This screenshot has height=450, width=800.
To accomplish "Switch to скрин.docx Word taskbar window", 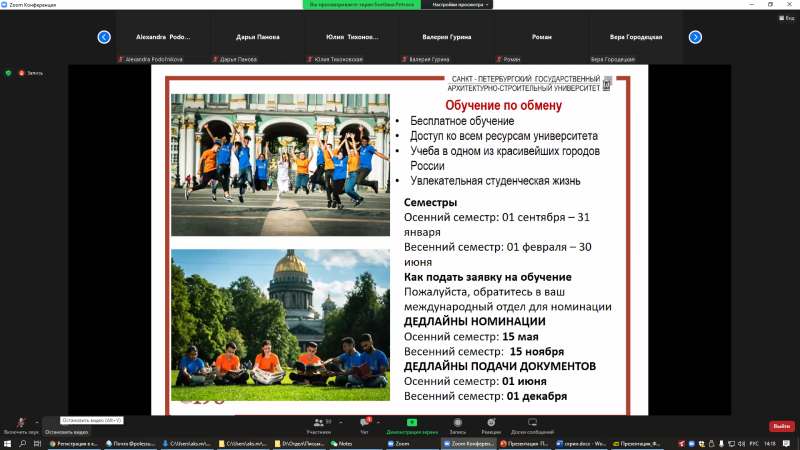I will click(x=581, y=444).
